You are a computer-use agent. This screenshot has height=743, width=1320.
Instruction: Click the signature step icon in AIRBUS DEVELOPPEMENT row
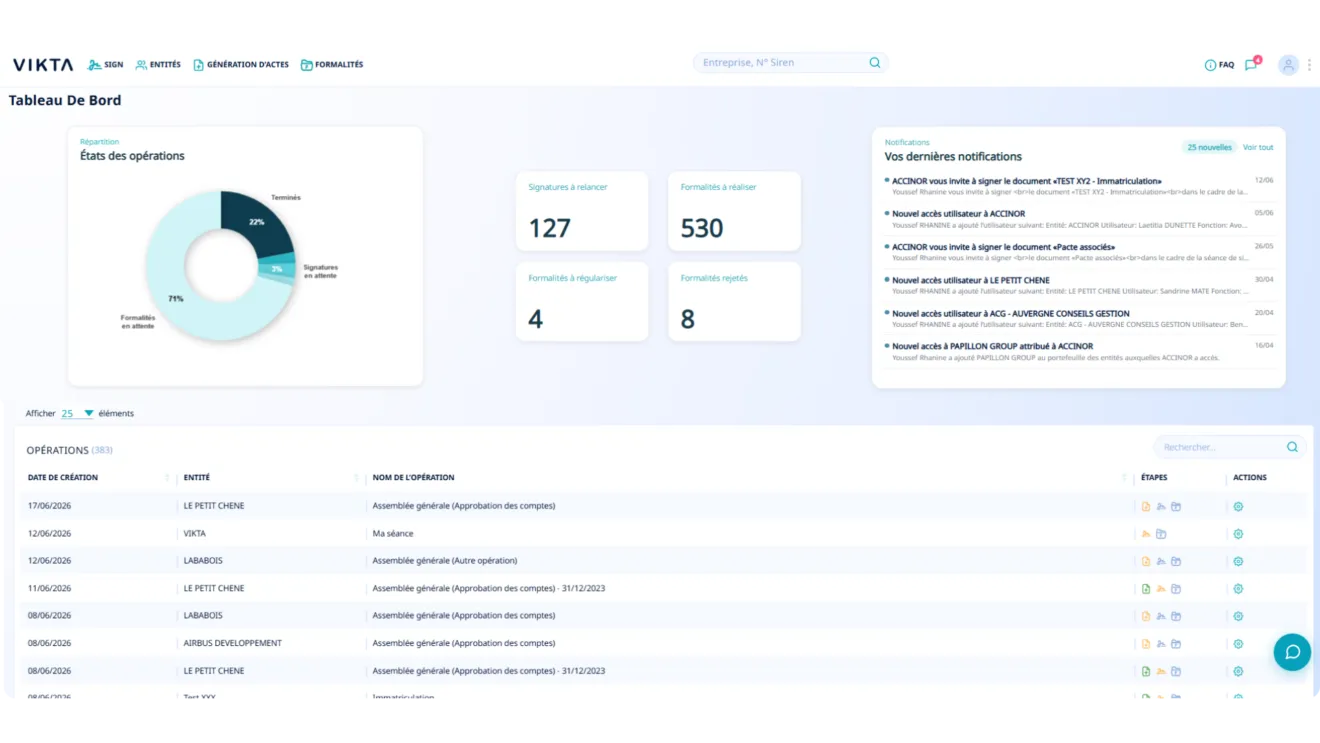1161,644
